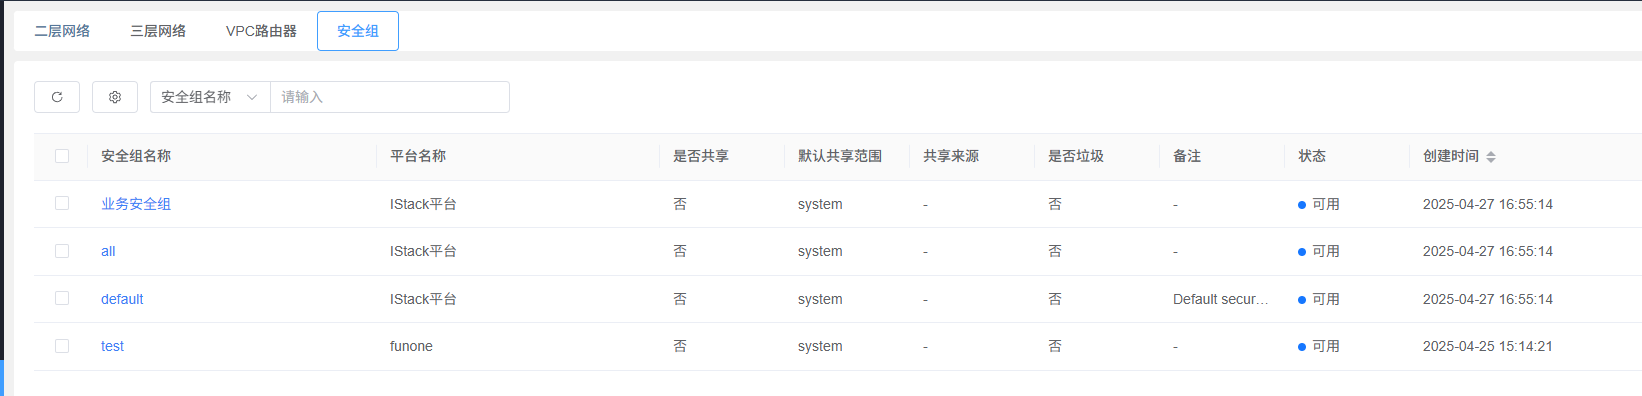Click IStack平台 in the 业务安全组 row

pos(423,204)
